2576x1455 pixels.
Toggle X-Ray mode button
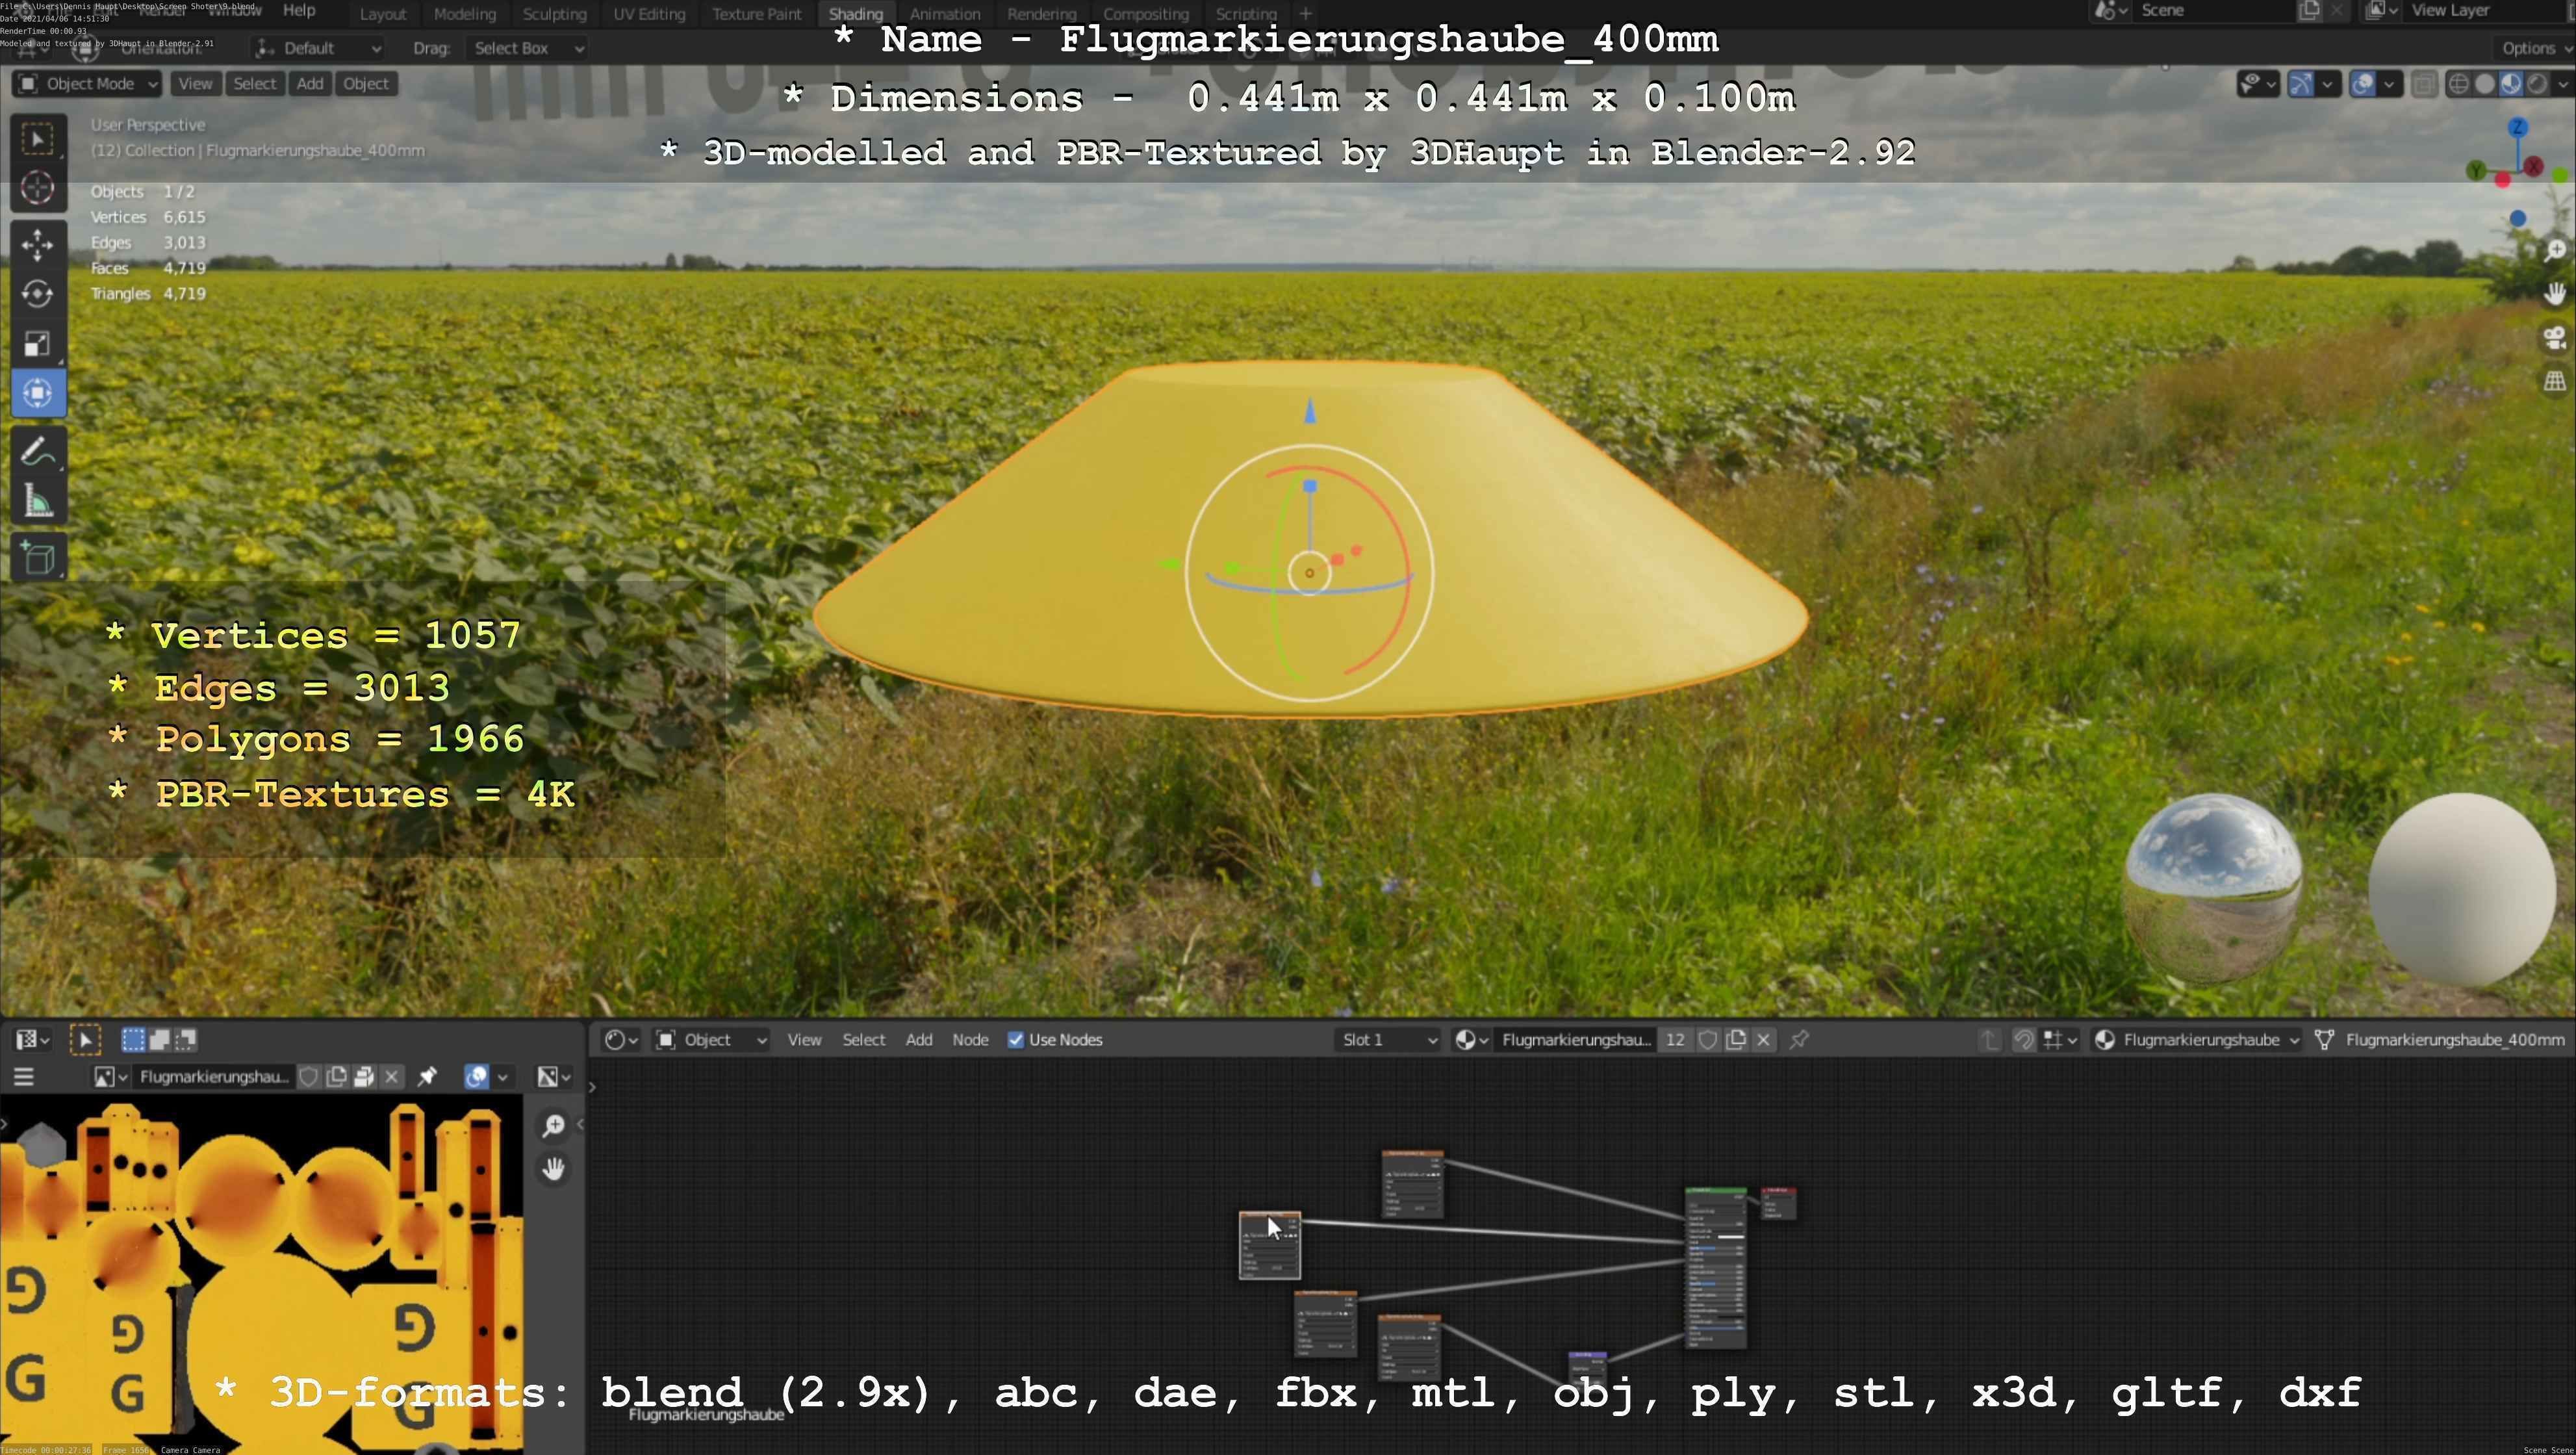2424,84
